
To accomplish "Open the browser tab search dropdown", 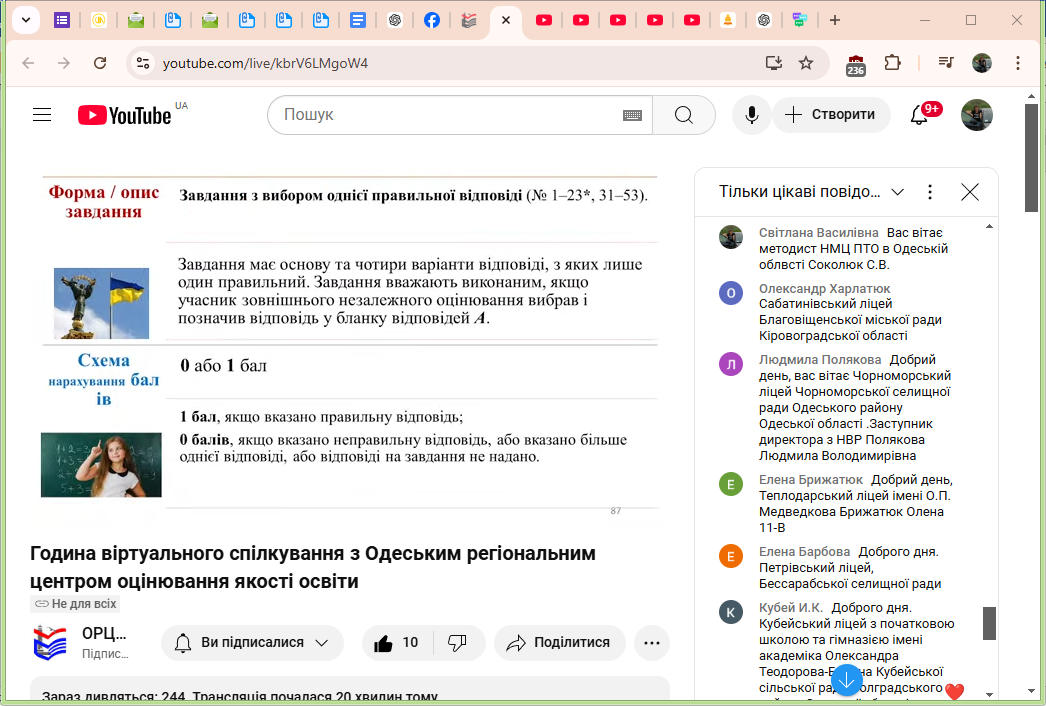I will pyautogui.click(x=24, y=20).
